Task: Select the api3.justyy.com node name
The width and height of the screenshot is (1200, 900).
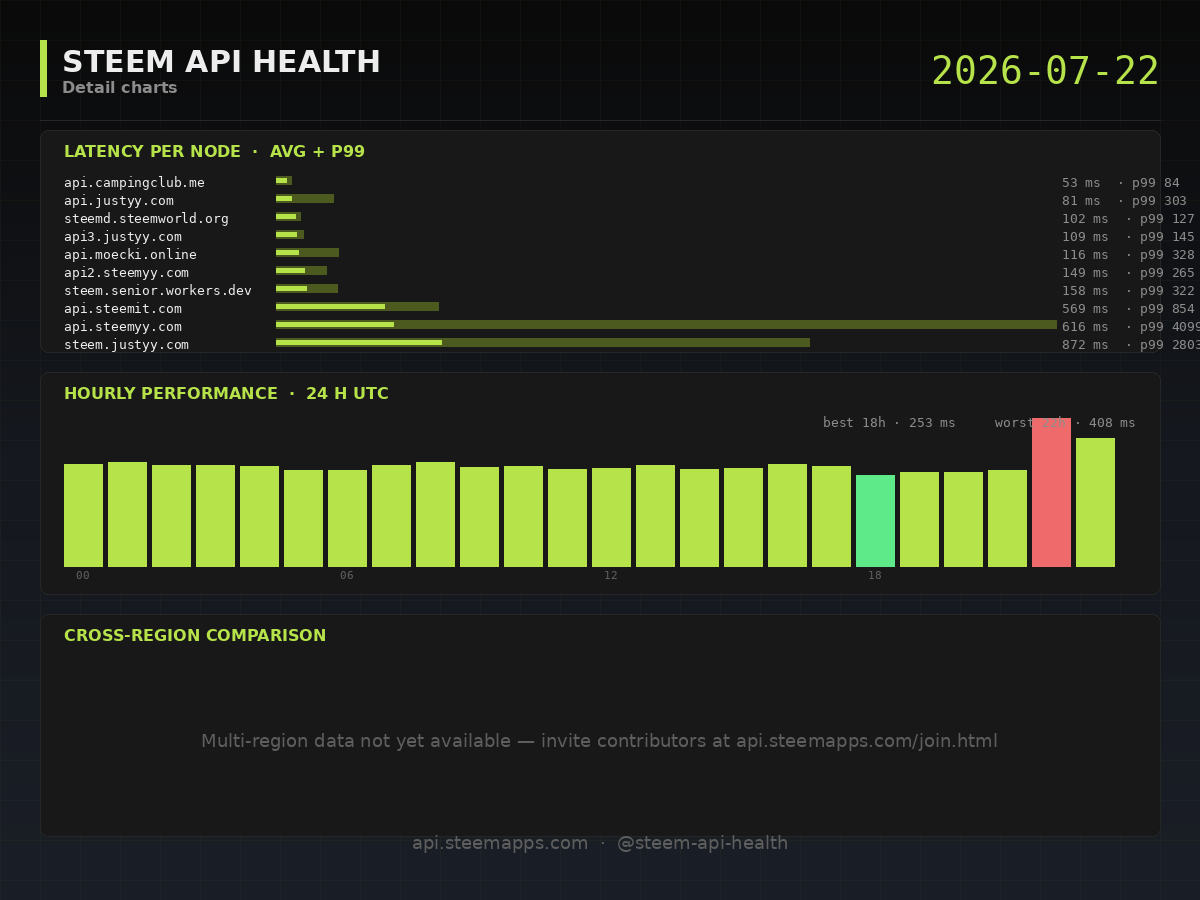Action: [123, 237]
